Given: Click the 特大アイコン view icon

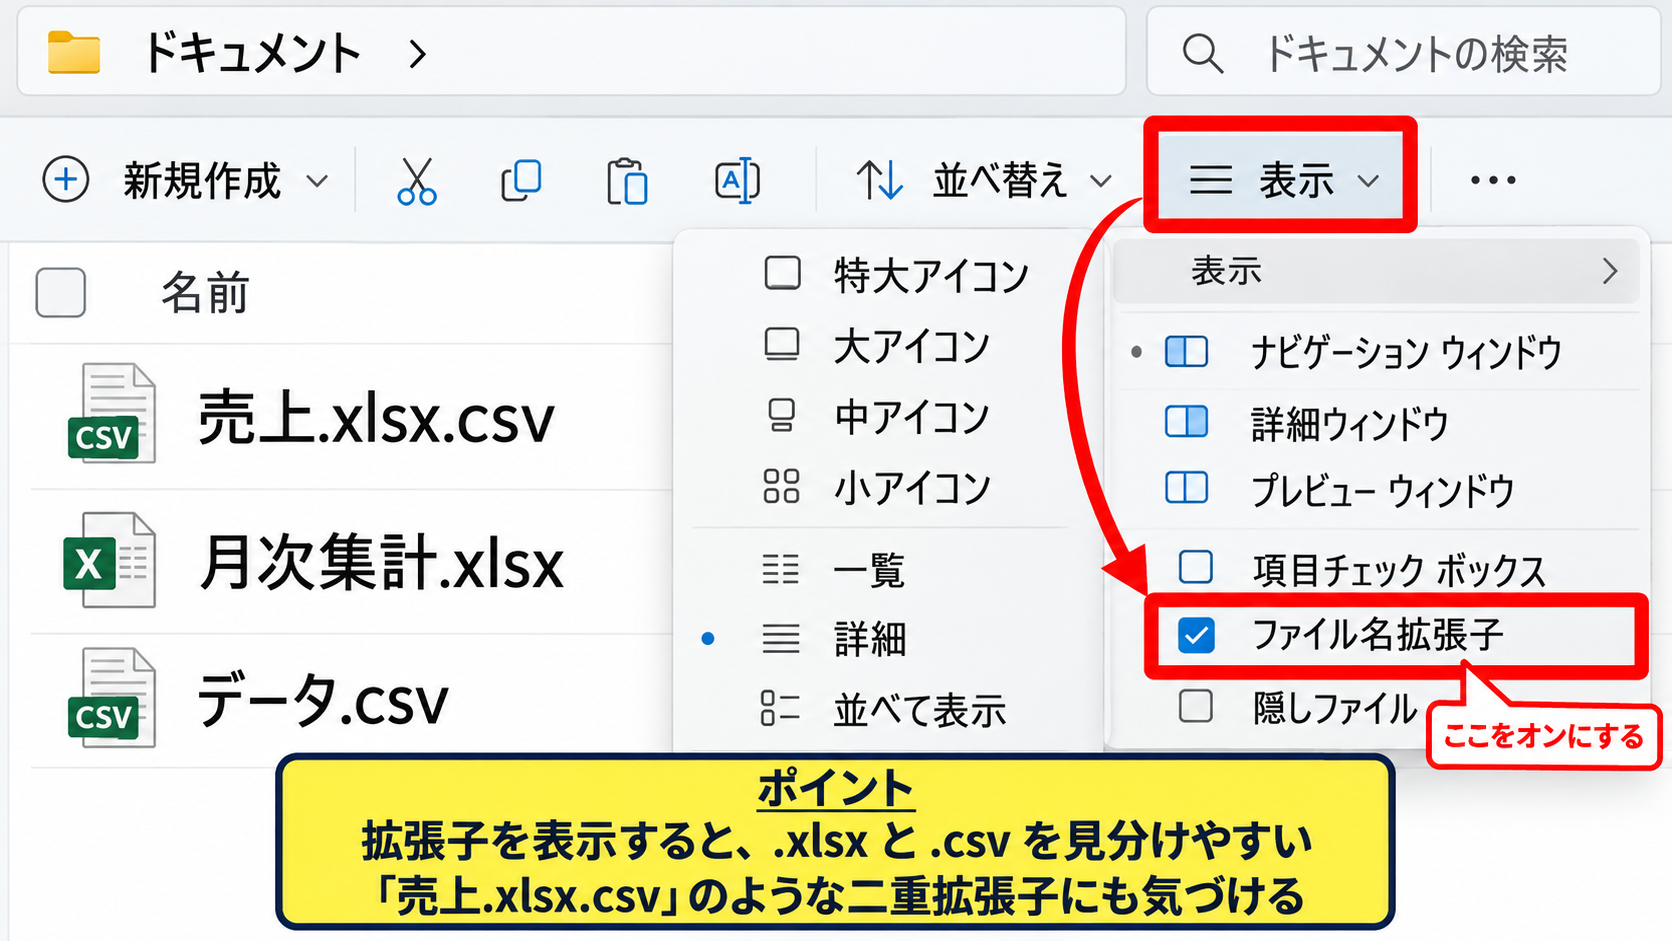Looking at the screenshot, I should 782,273.
